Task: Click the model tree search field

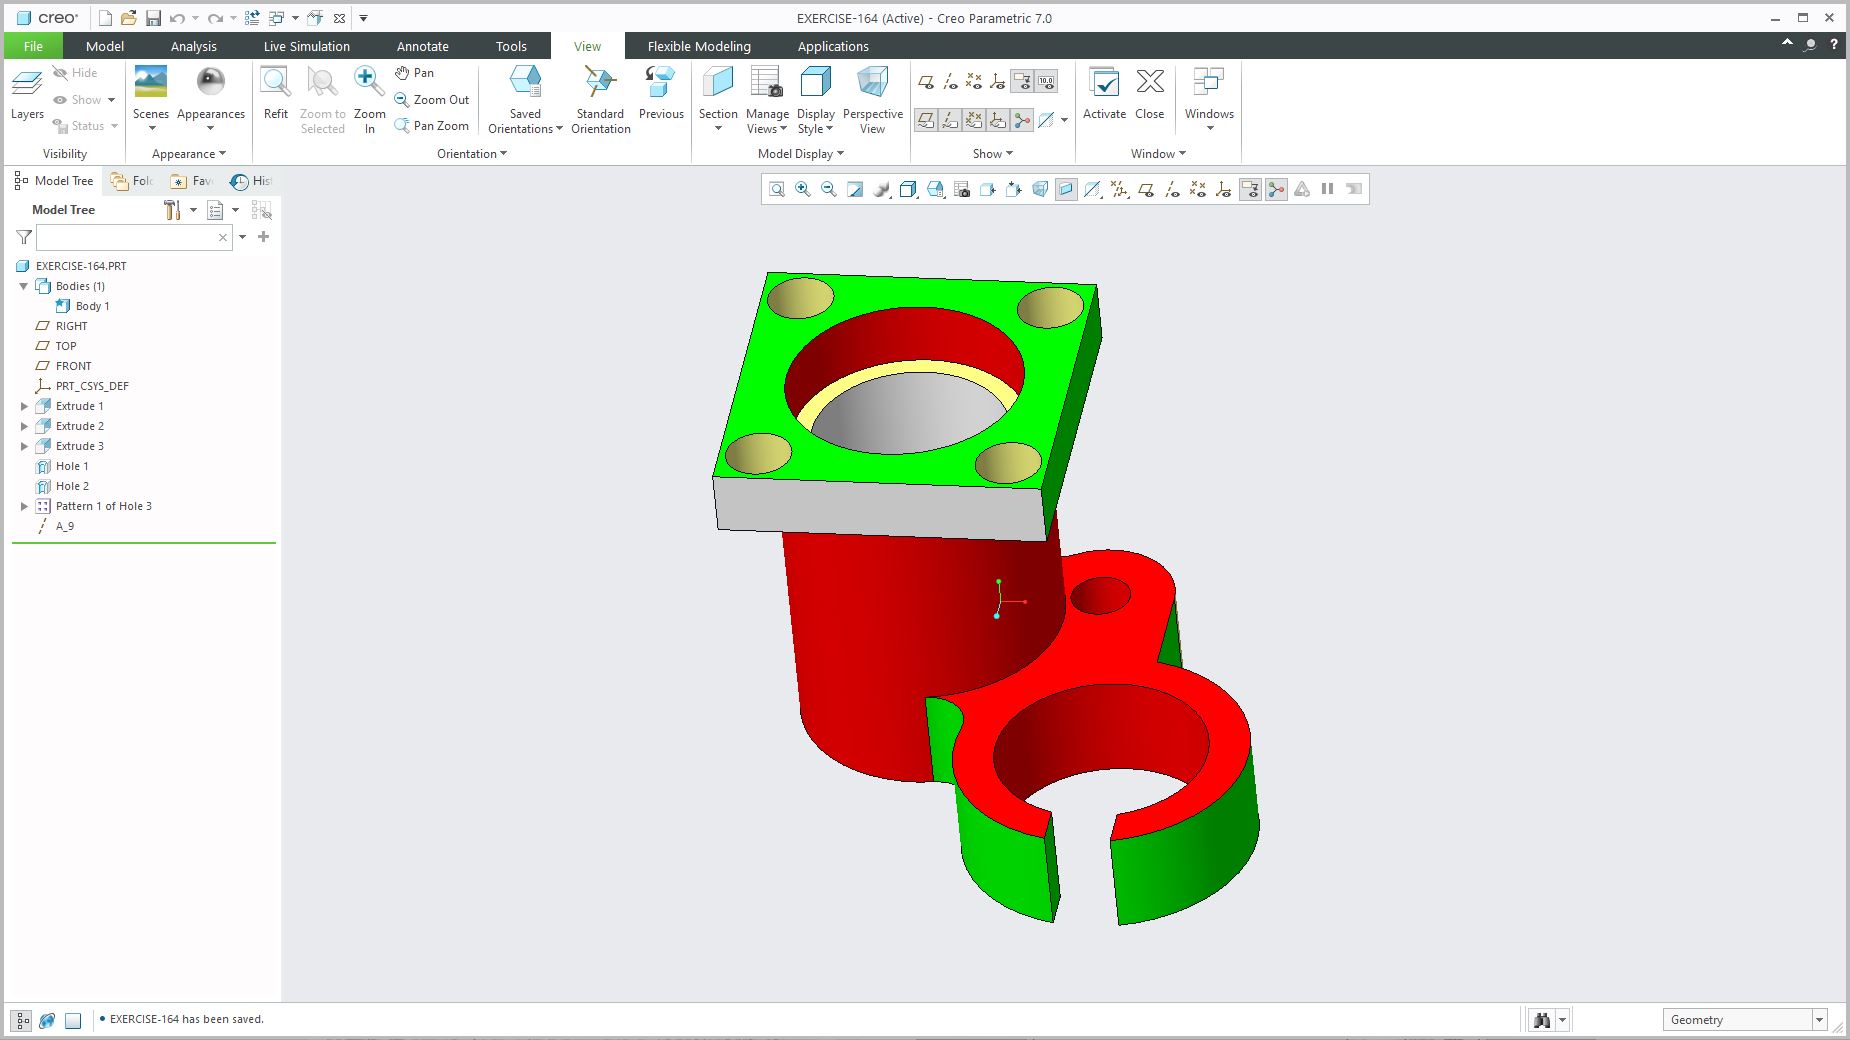Action: 126,237
